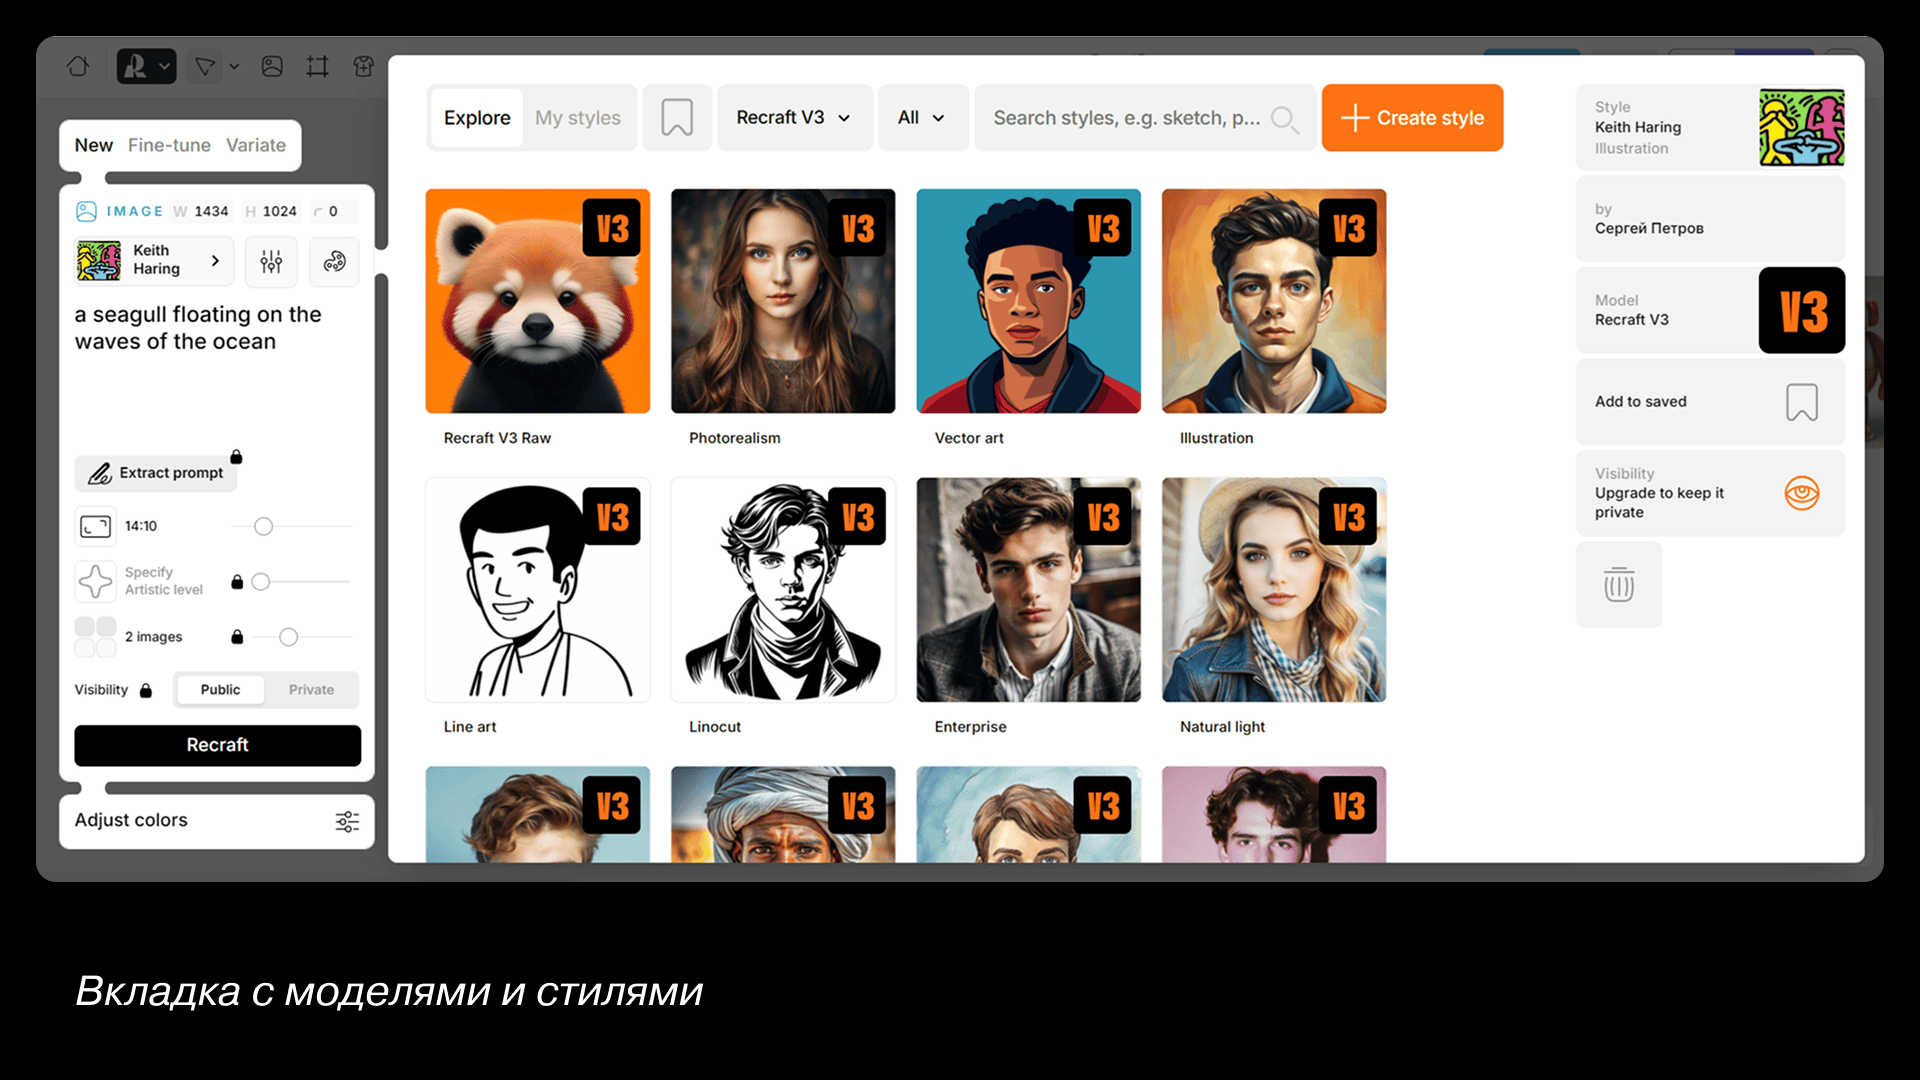Image resolution: width=1920 pixels, height=1080 pixels.
Task: Click the author name Сергей Петров
Action: click(x=1649, y=228)
